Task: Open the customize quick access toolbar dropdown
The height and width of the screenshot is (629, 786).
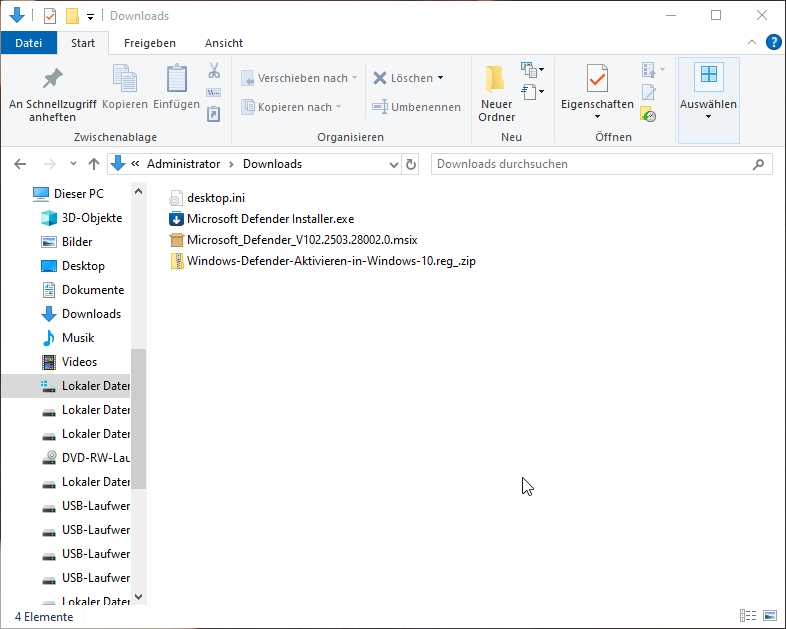Action: click(90, 17)
